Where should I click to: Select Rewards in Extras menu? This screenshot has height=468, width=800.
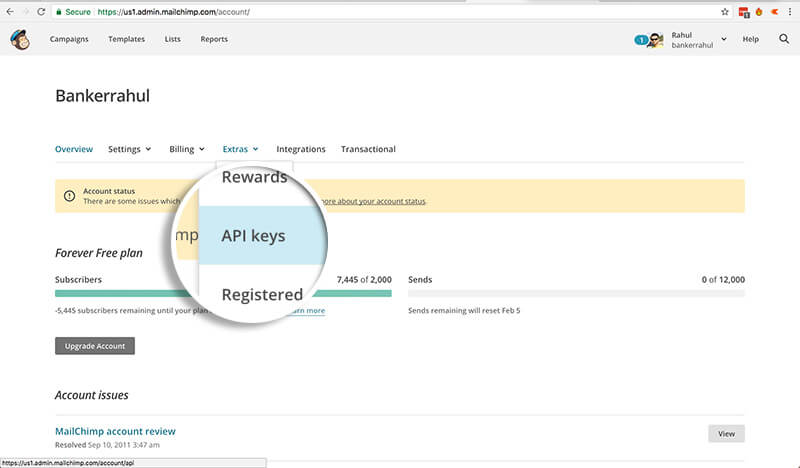[254, 177]
